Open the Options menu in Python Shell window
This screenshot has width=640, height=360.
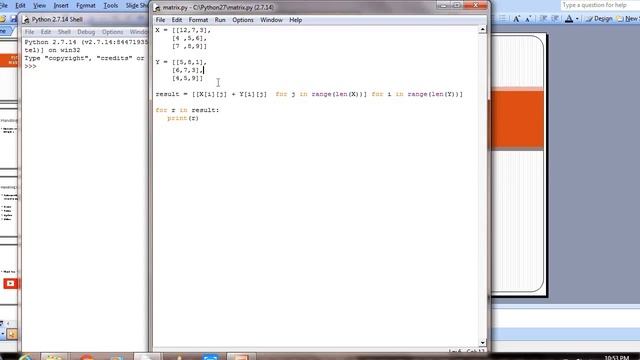pos(112,32)
